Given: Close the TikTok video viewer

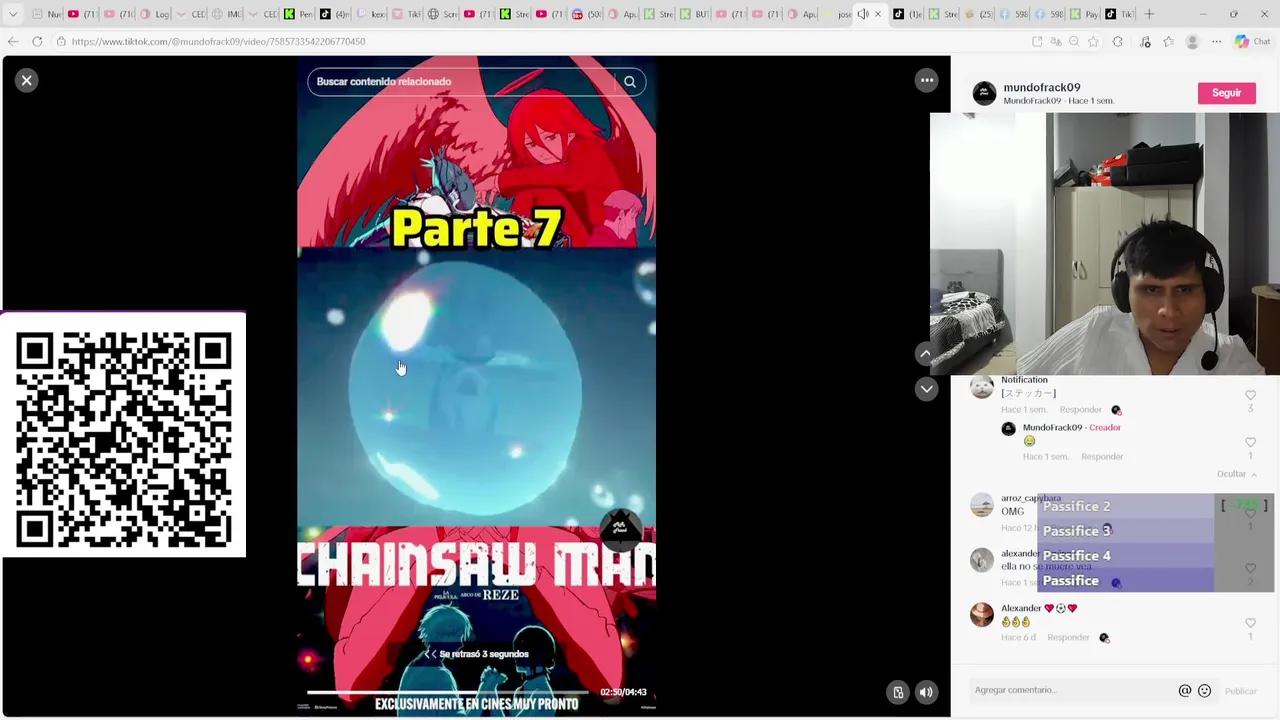Looking at the screenshot, I should [27, 80].
